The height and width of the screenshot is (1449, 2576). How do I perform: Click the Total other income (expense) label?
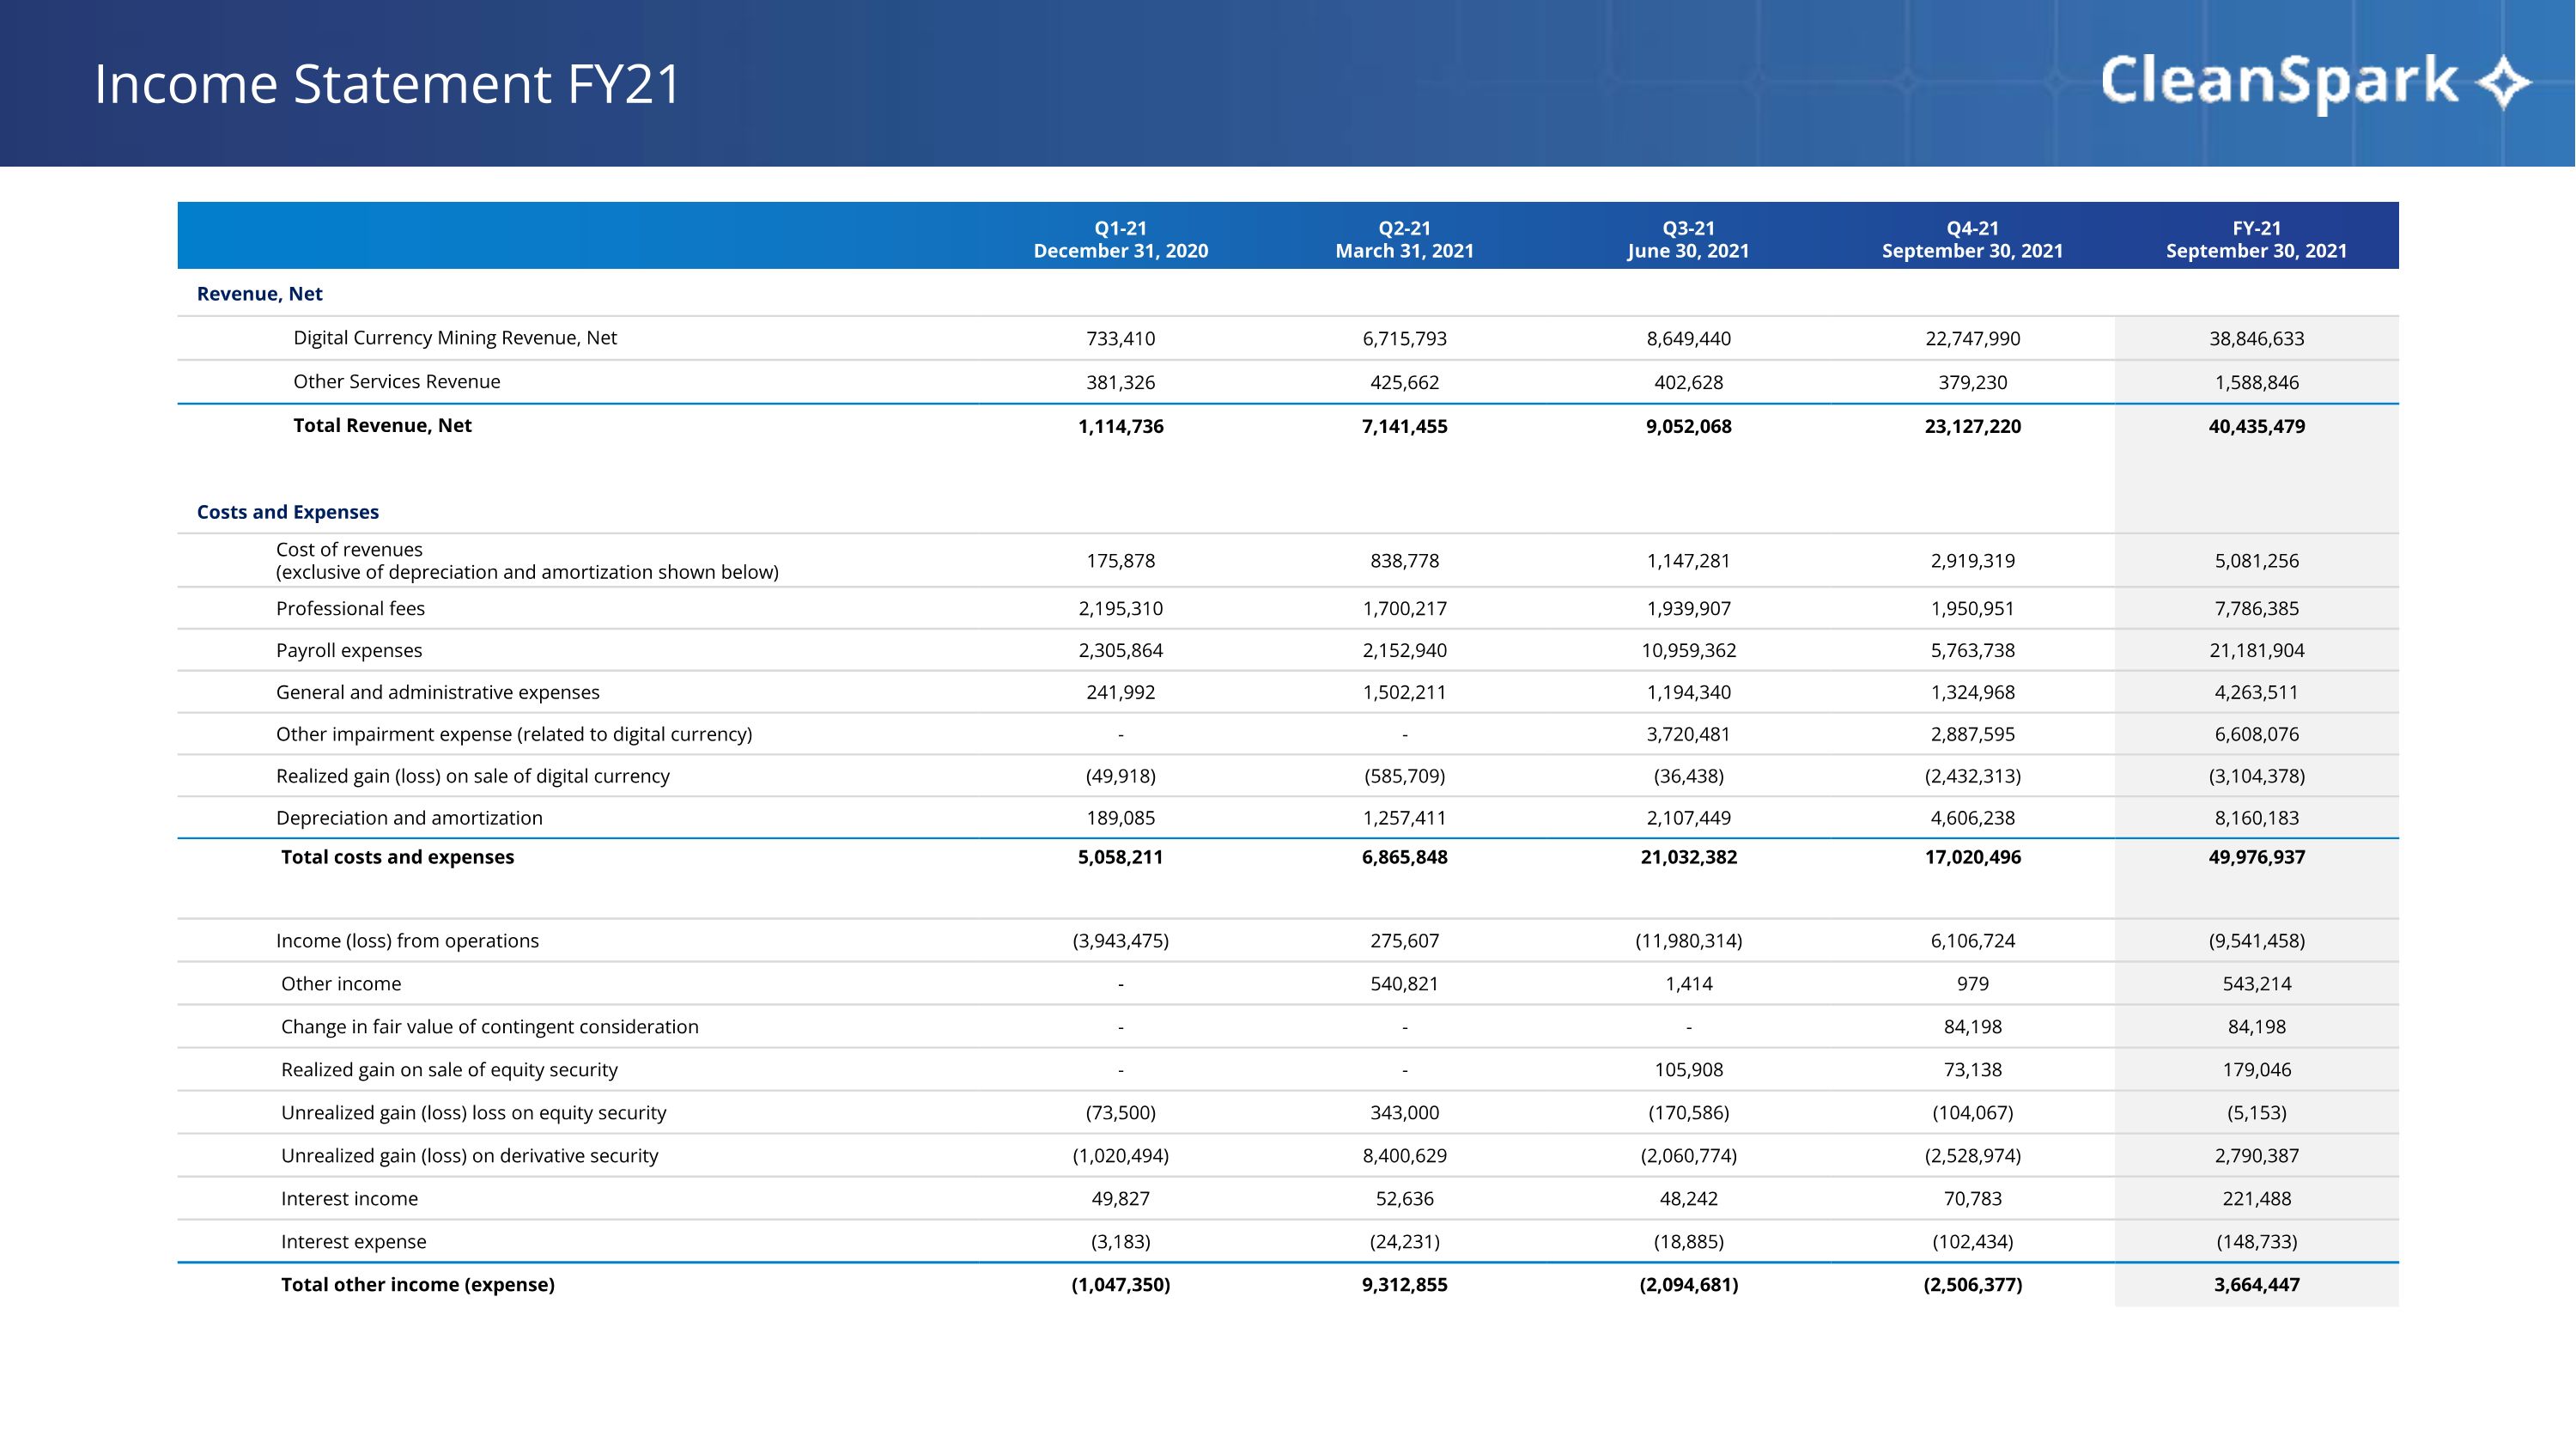(417, 1285)
